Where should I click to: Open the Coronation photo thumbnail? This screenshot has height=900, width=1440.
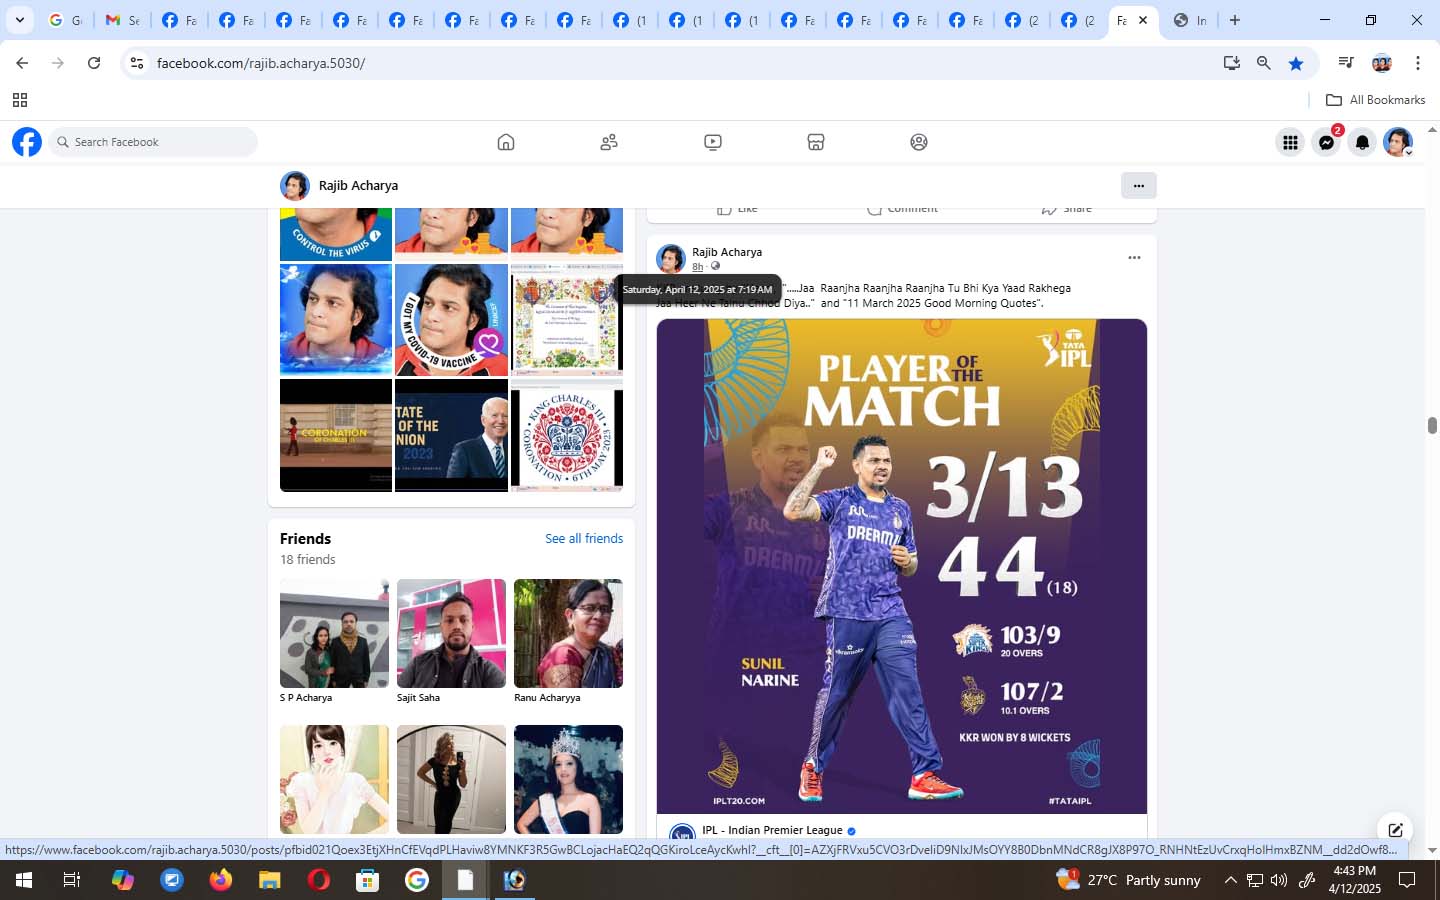(x=336, y=435)
